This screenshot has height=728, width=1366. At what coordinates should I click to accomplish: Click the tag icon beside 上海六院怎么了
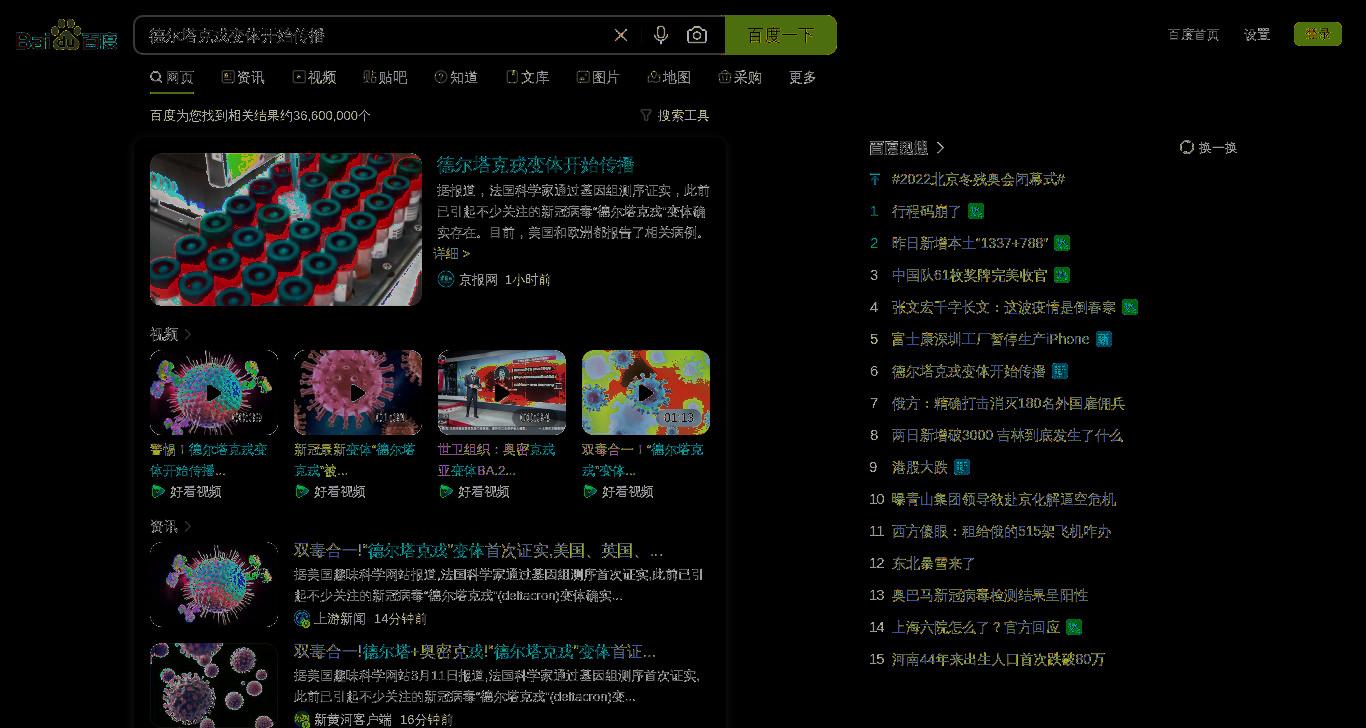pos(1074,627)
